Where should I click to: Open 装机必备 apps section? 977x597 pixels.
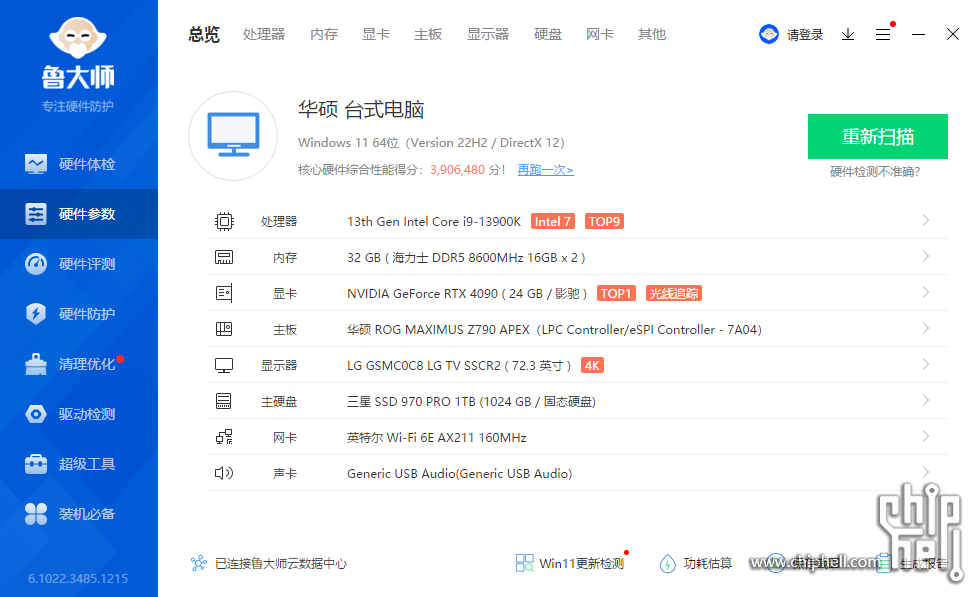pos(79,514)
